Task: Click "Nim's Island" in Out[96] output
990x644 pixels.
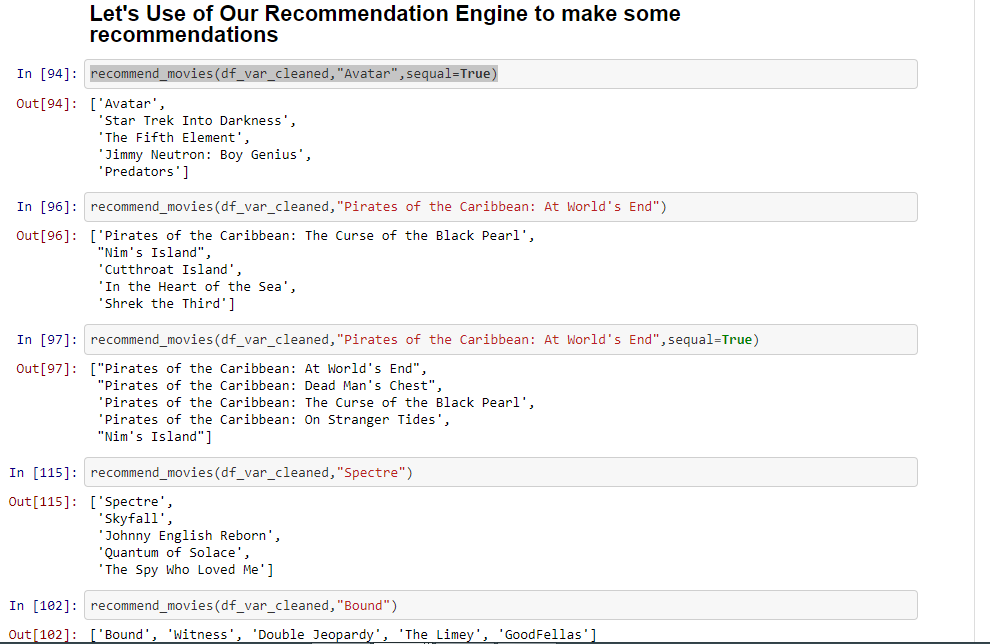Action: click(154, 253)
